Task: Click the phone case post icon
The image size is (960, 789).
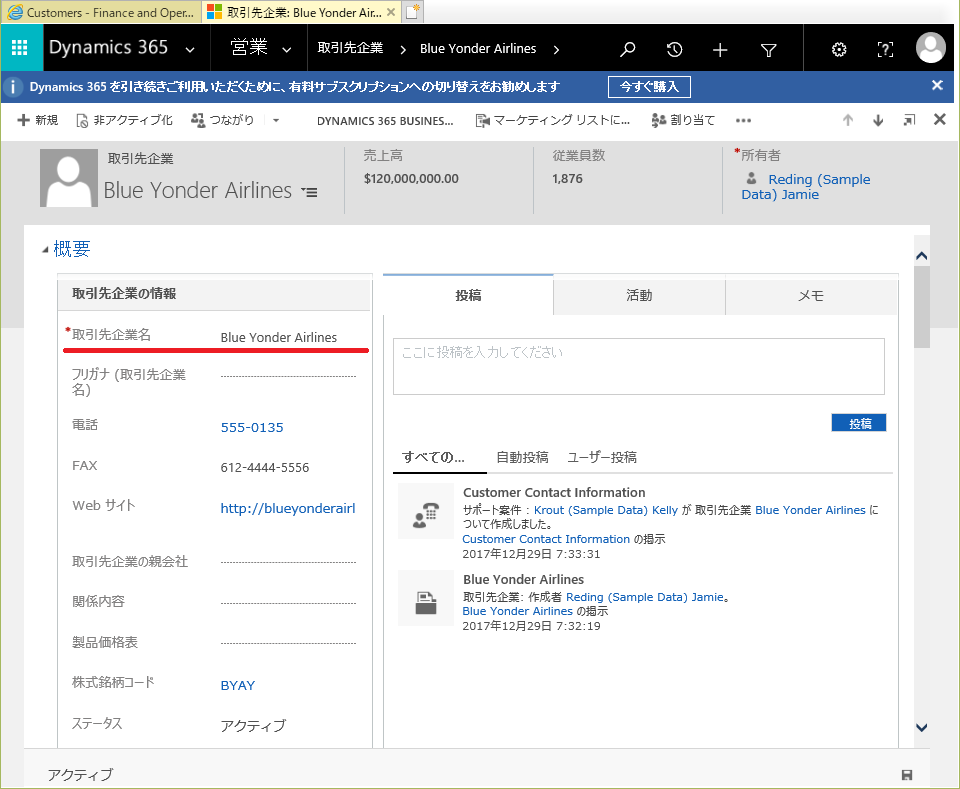Action: tap(426, 510)
